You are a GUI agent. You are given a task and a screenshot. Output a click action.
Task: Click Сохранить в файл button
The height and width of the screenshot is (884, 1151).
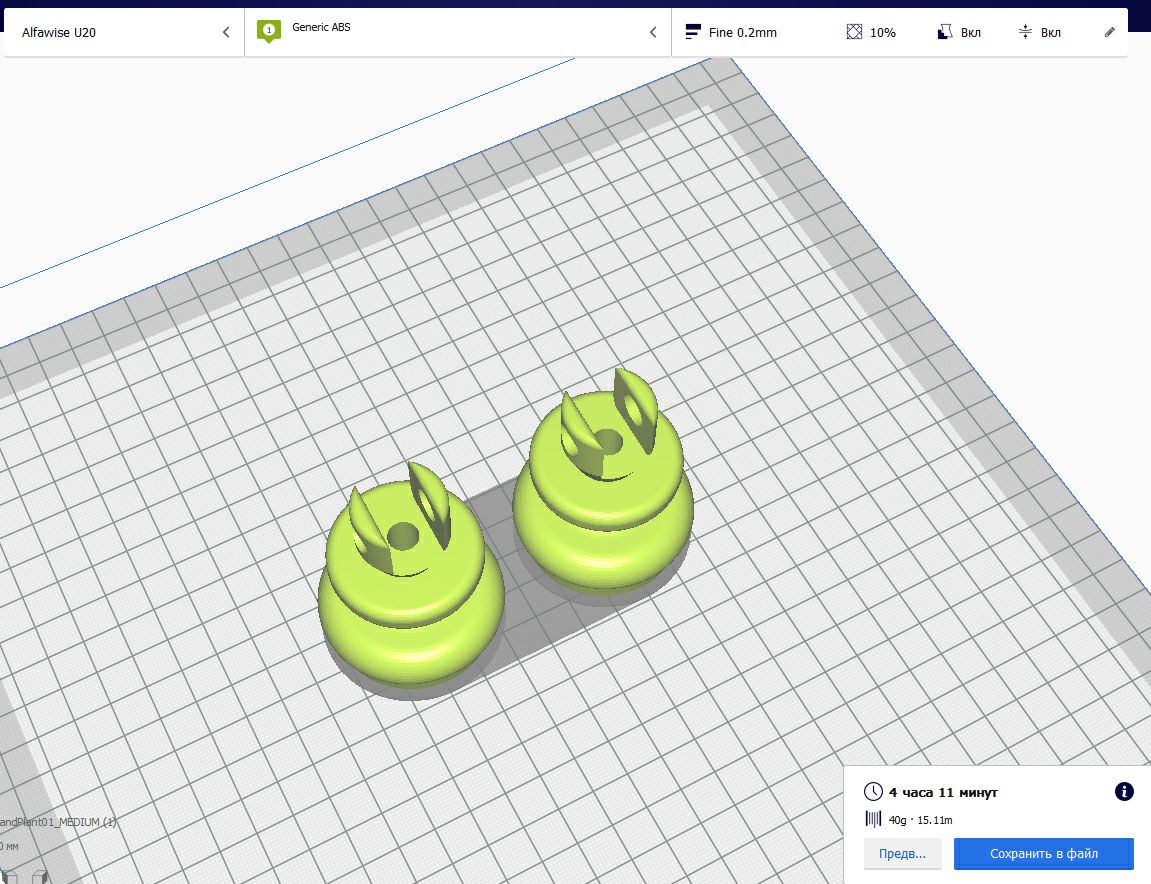click(1044, 853)
